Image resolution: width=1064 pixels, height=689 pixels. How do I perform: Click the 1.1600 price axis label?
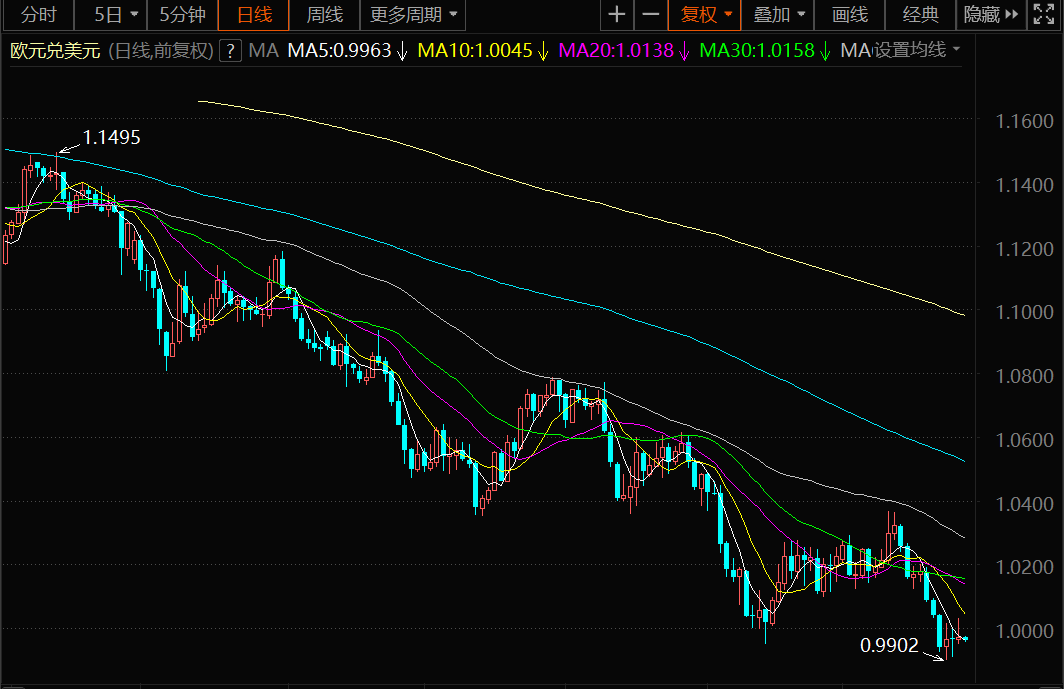[x=1024, y=122]
